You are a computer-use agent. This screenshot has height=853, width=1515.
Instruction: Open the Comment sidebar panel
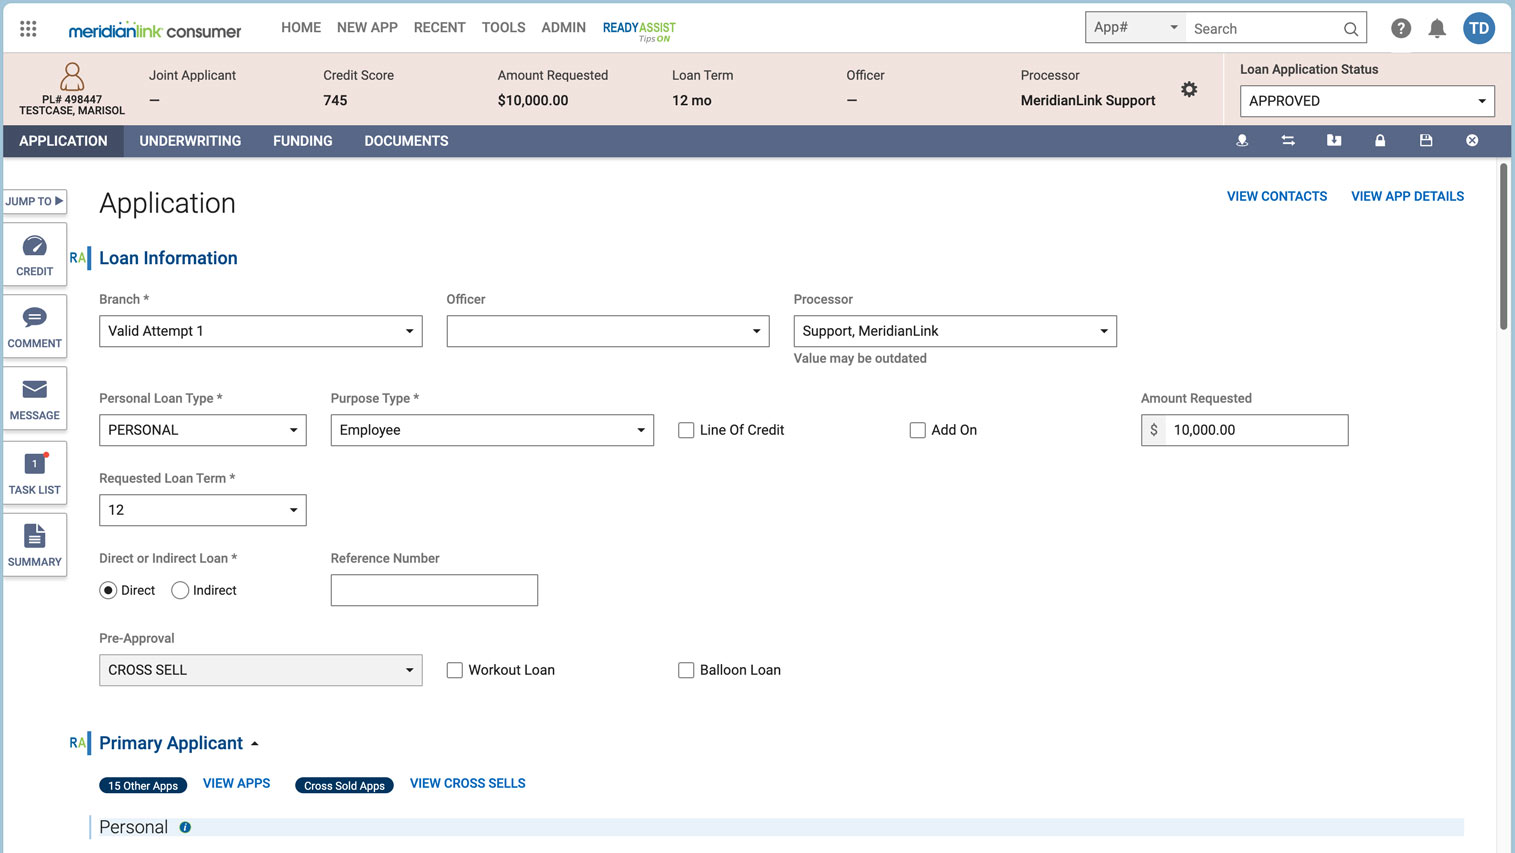[34, 326]
